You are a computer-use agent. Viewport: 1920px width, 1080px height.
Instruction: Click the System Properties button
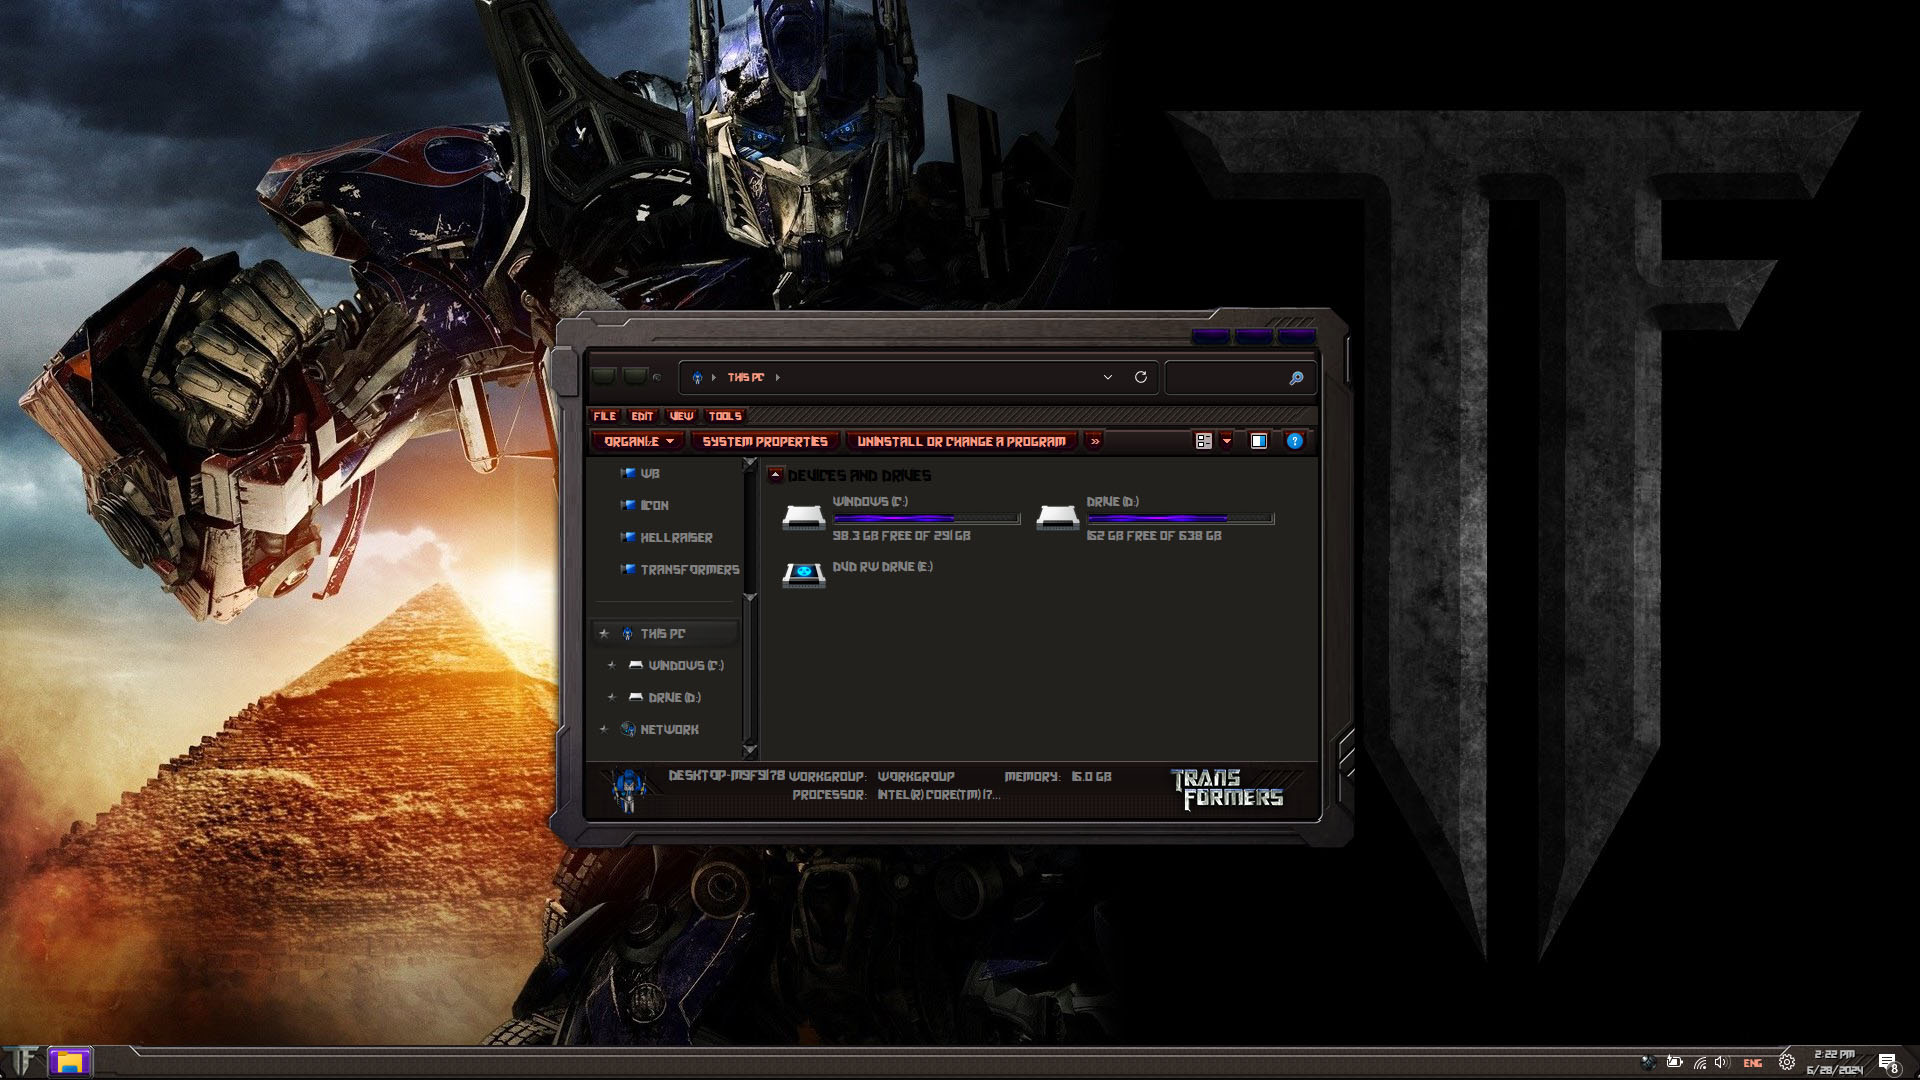click(x=765, y=441)
